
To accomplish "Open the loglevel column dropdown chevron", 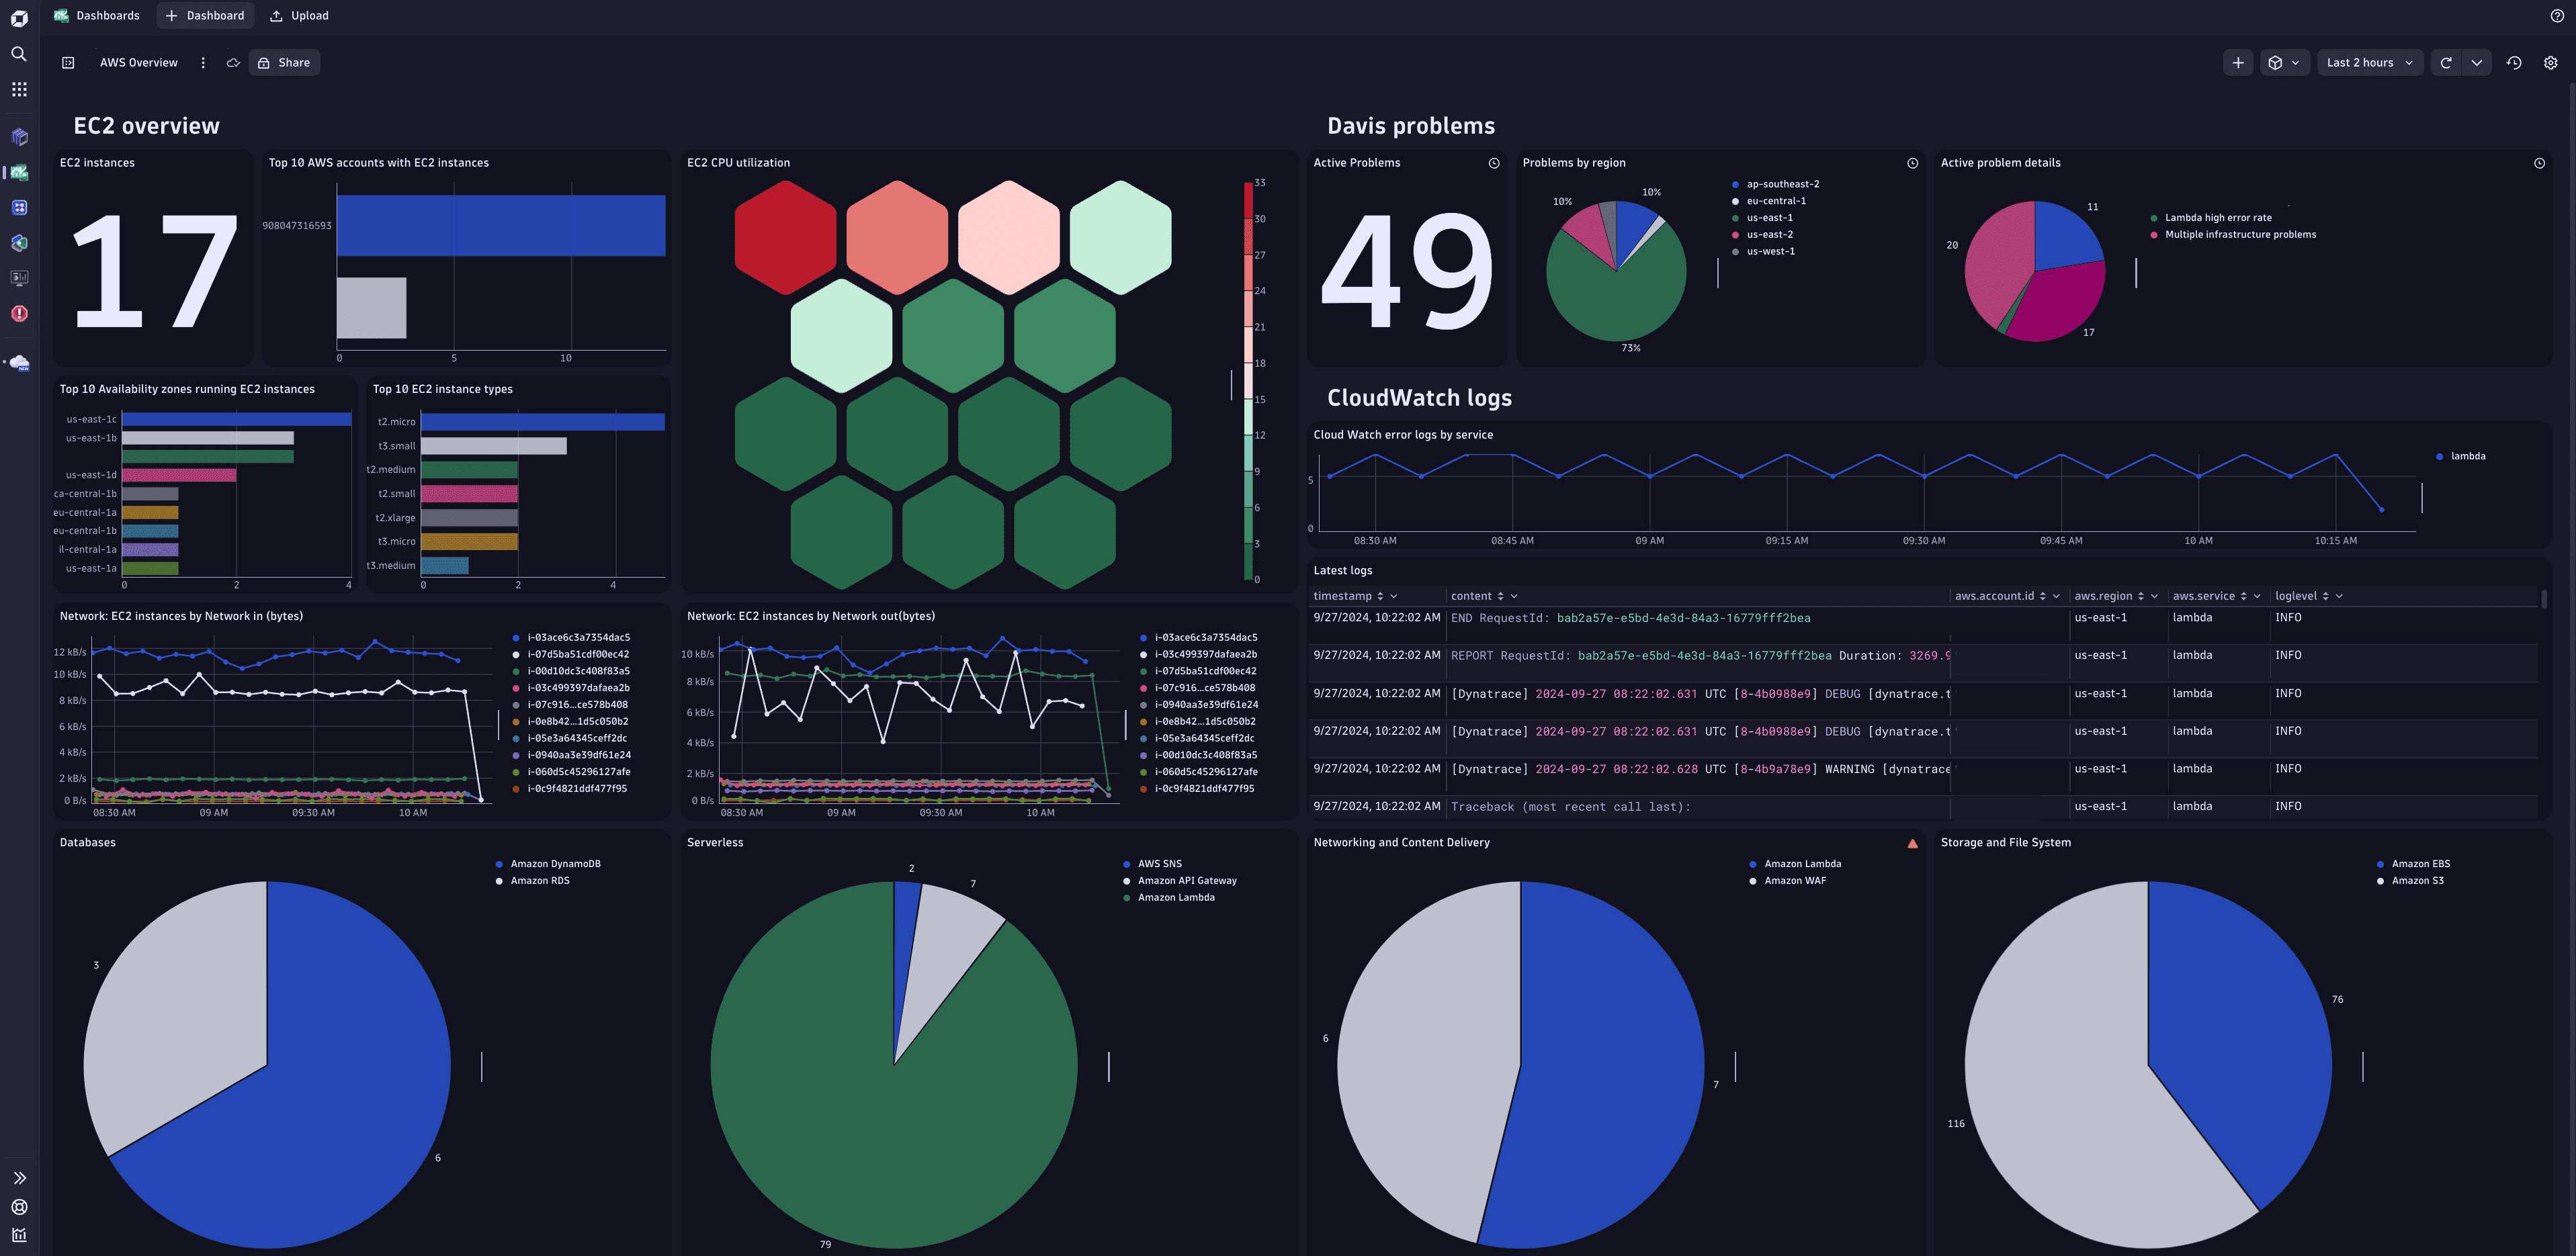I will click(x=2339, y=596).
